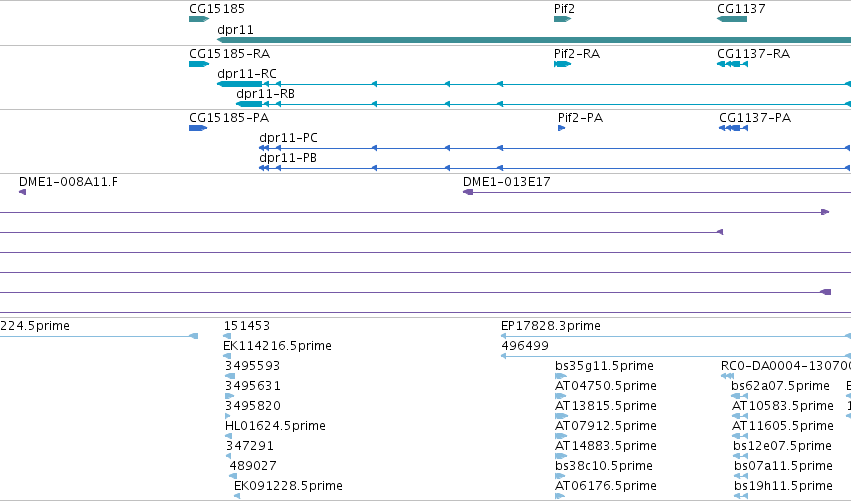Select the 496499 EST label

525,346
